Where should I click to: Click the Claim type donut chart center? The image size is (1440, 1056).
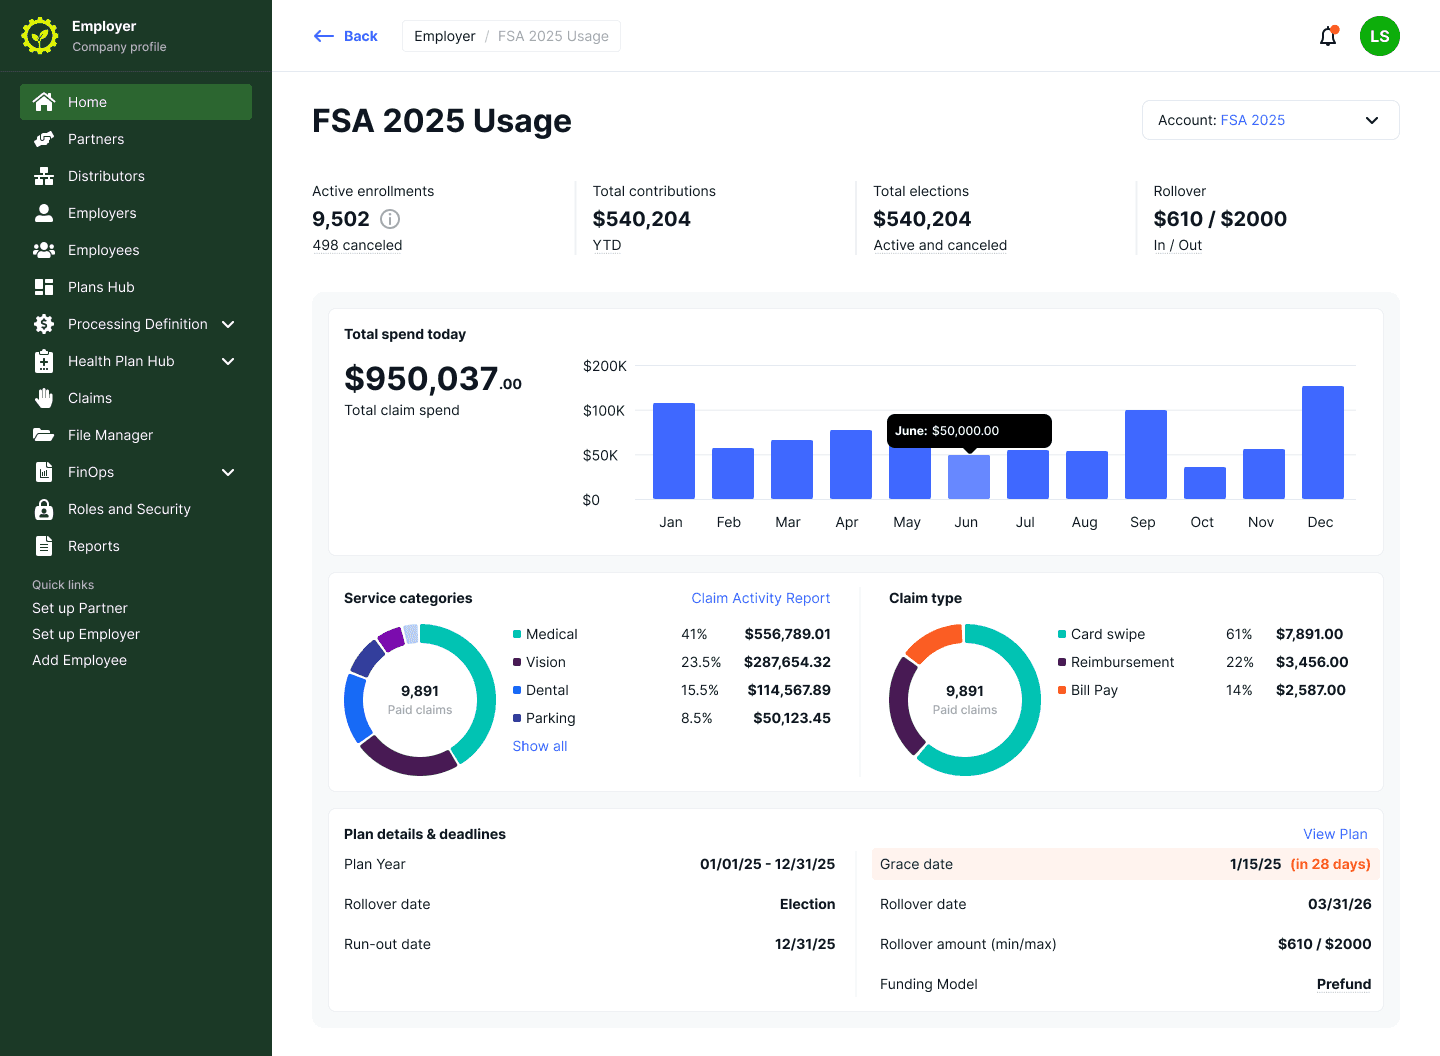coord(965,700)
